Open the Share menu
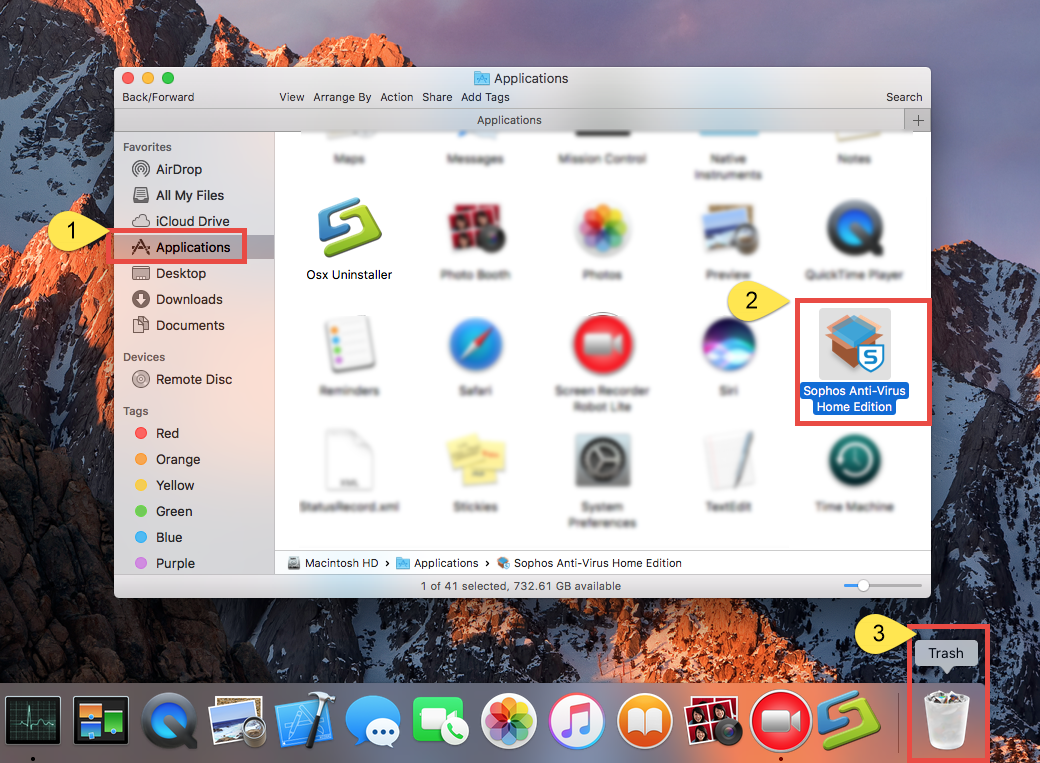 [x=436, y=97]
